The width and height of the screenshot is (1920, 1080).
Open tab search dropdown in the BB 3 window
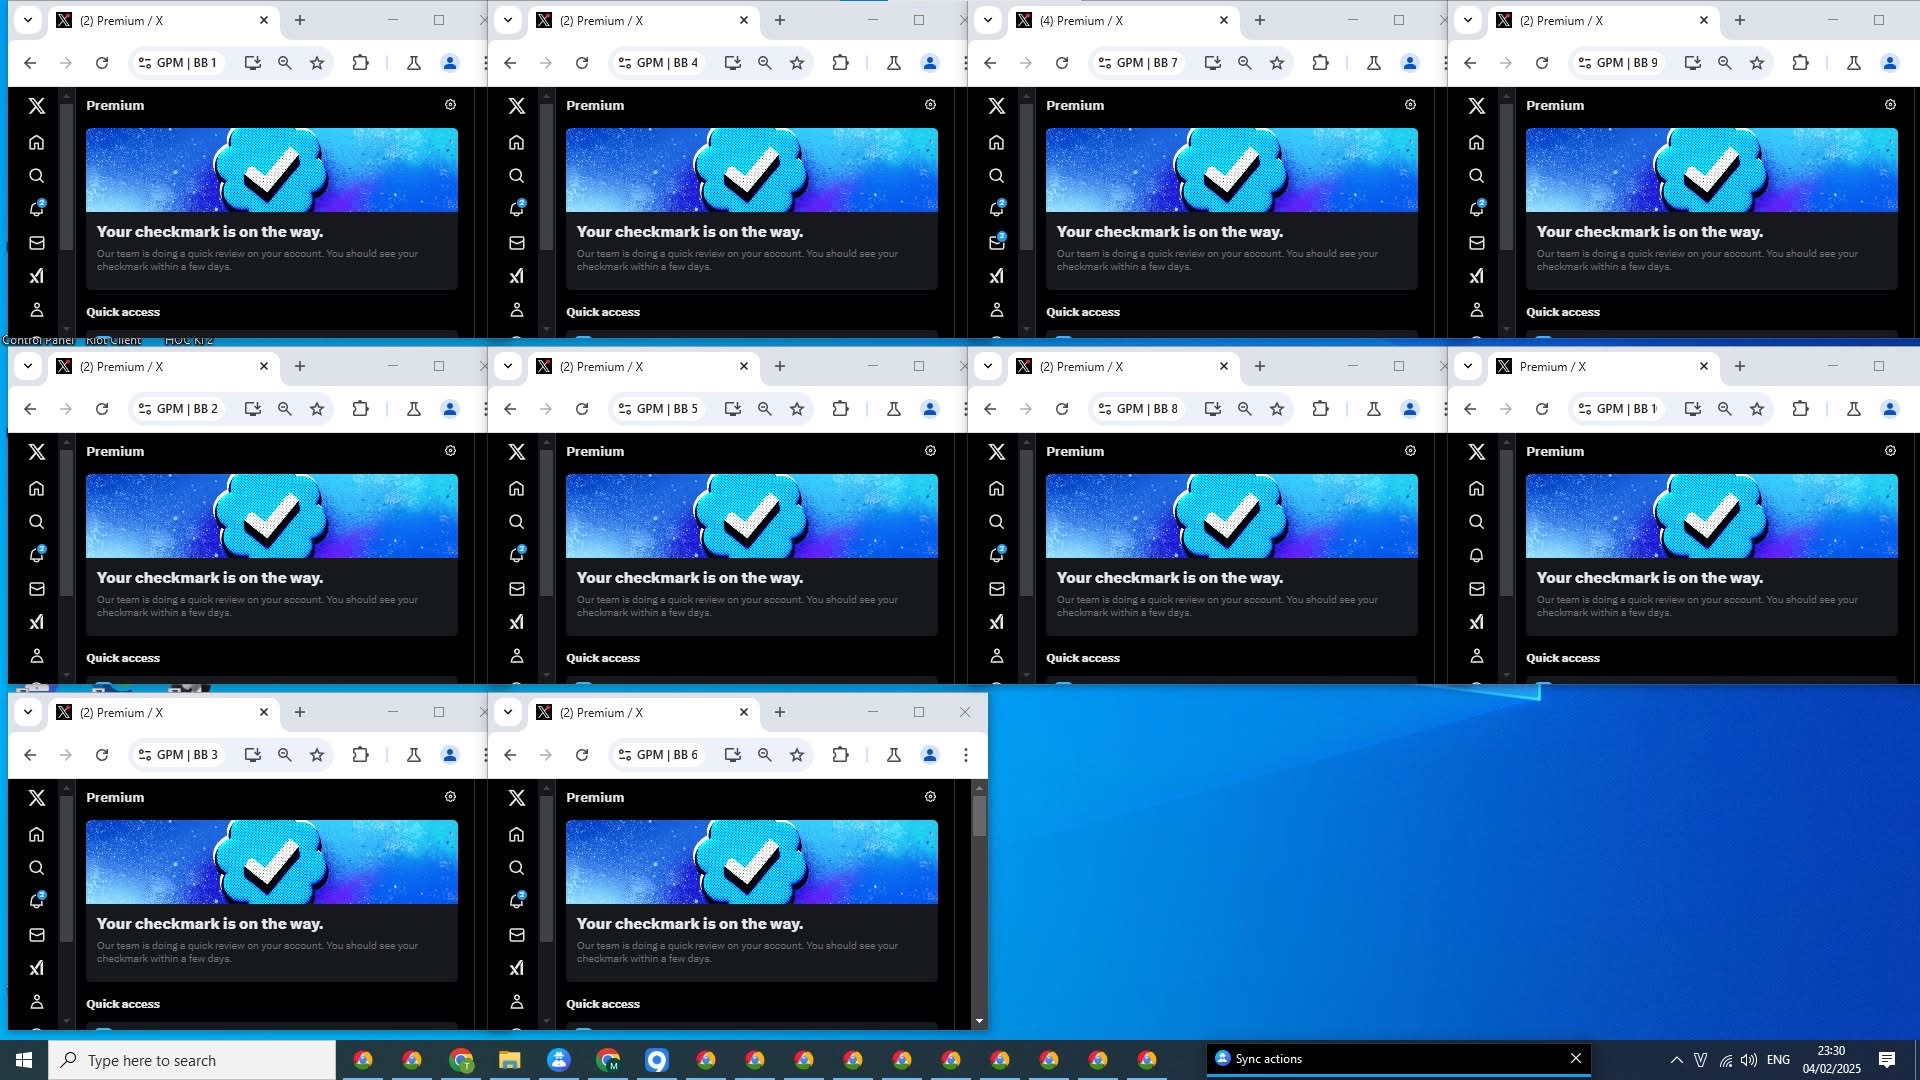28,712
